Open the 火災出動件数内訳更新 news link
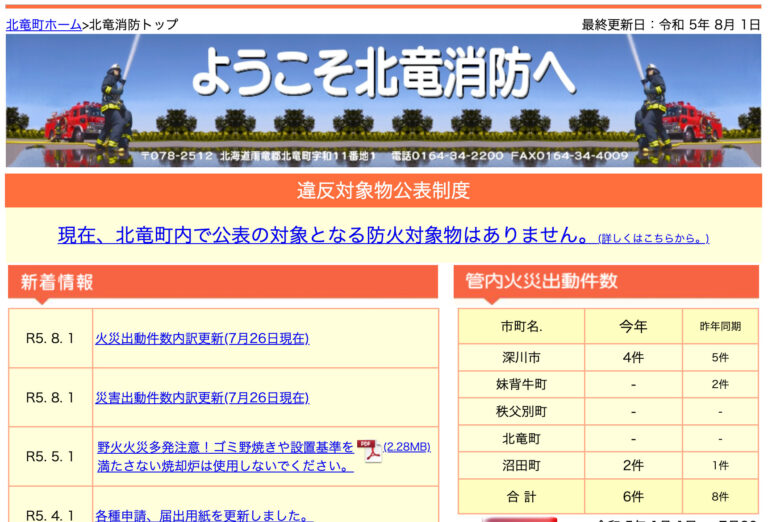The image size is (768, 522). pyautogui.click(x=202, y=338)
